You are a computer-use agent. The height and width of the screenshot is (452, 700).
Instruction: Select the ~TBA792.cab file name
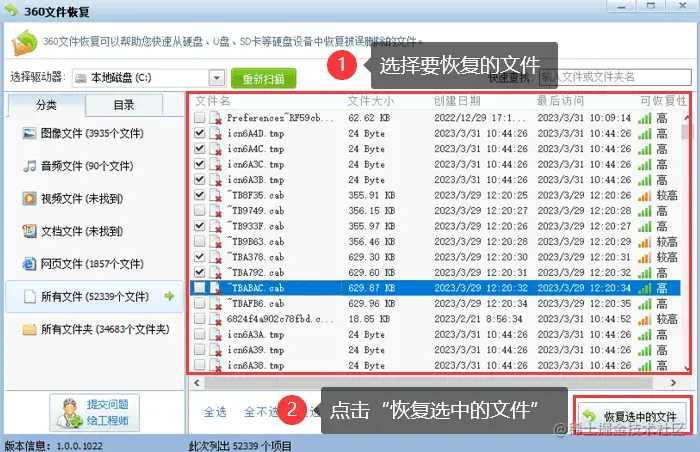tap(255, 272)
